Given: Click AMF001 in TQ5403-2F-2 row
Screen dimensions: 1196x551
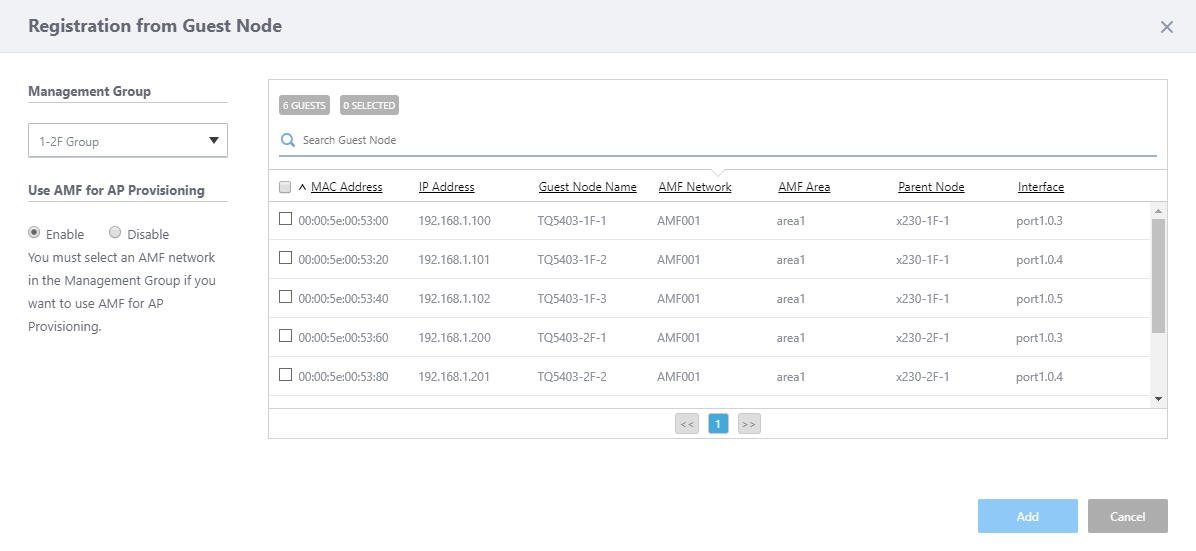Looking at the screenshot, I should 679,377.
